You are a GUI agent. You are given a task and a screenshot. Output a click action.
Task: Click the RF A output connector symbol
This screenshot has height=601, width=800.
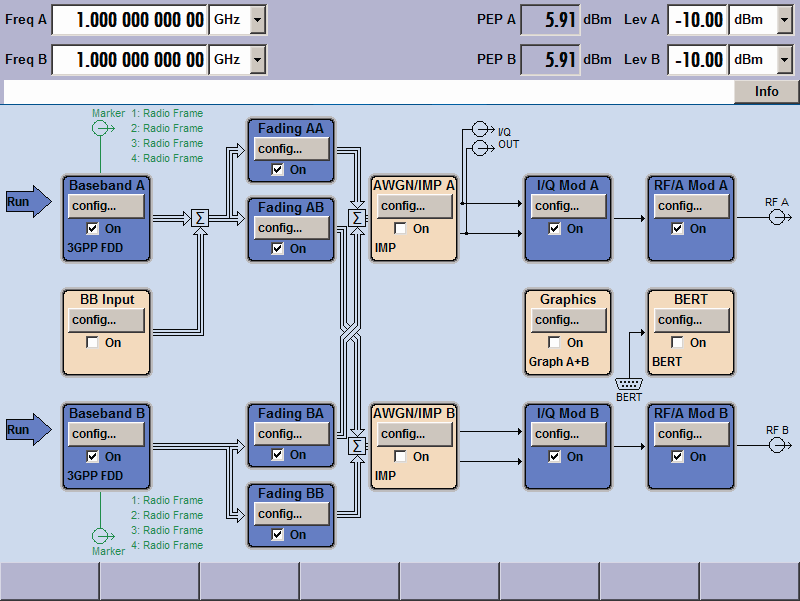(x=777, y=217)
